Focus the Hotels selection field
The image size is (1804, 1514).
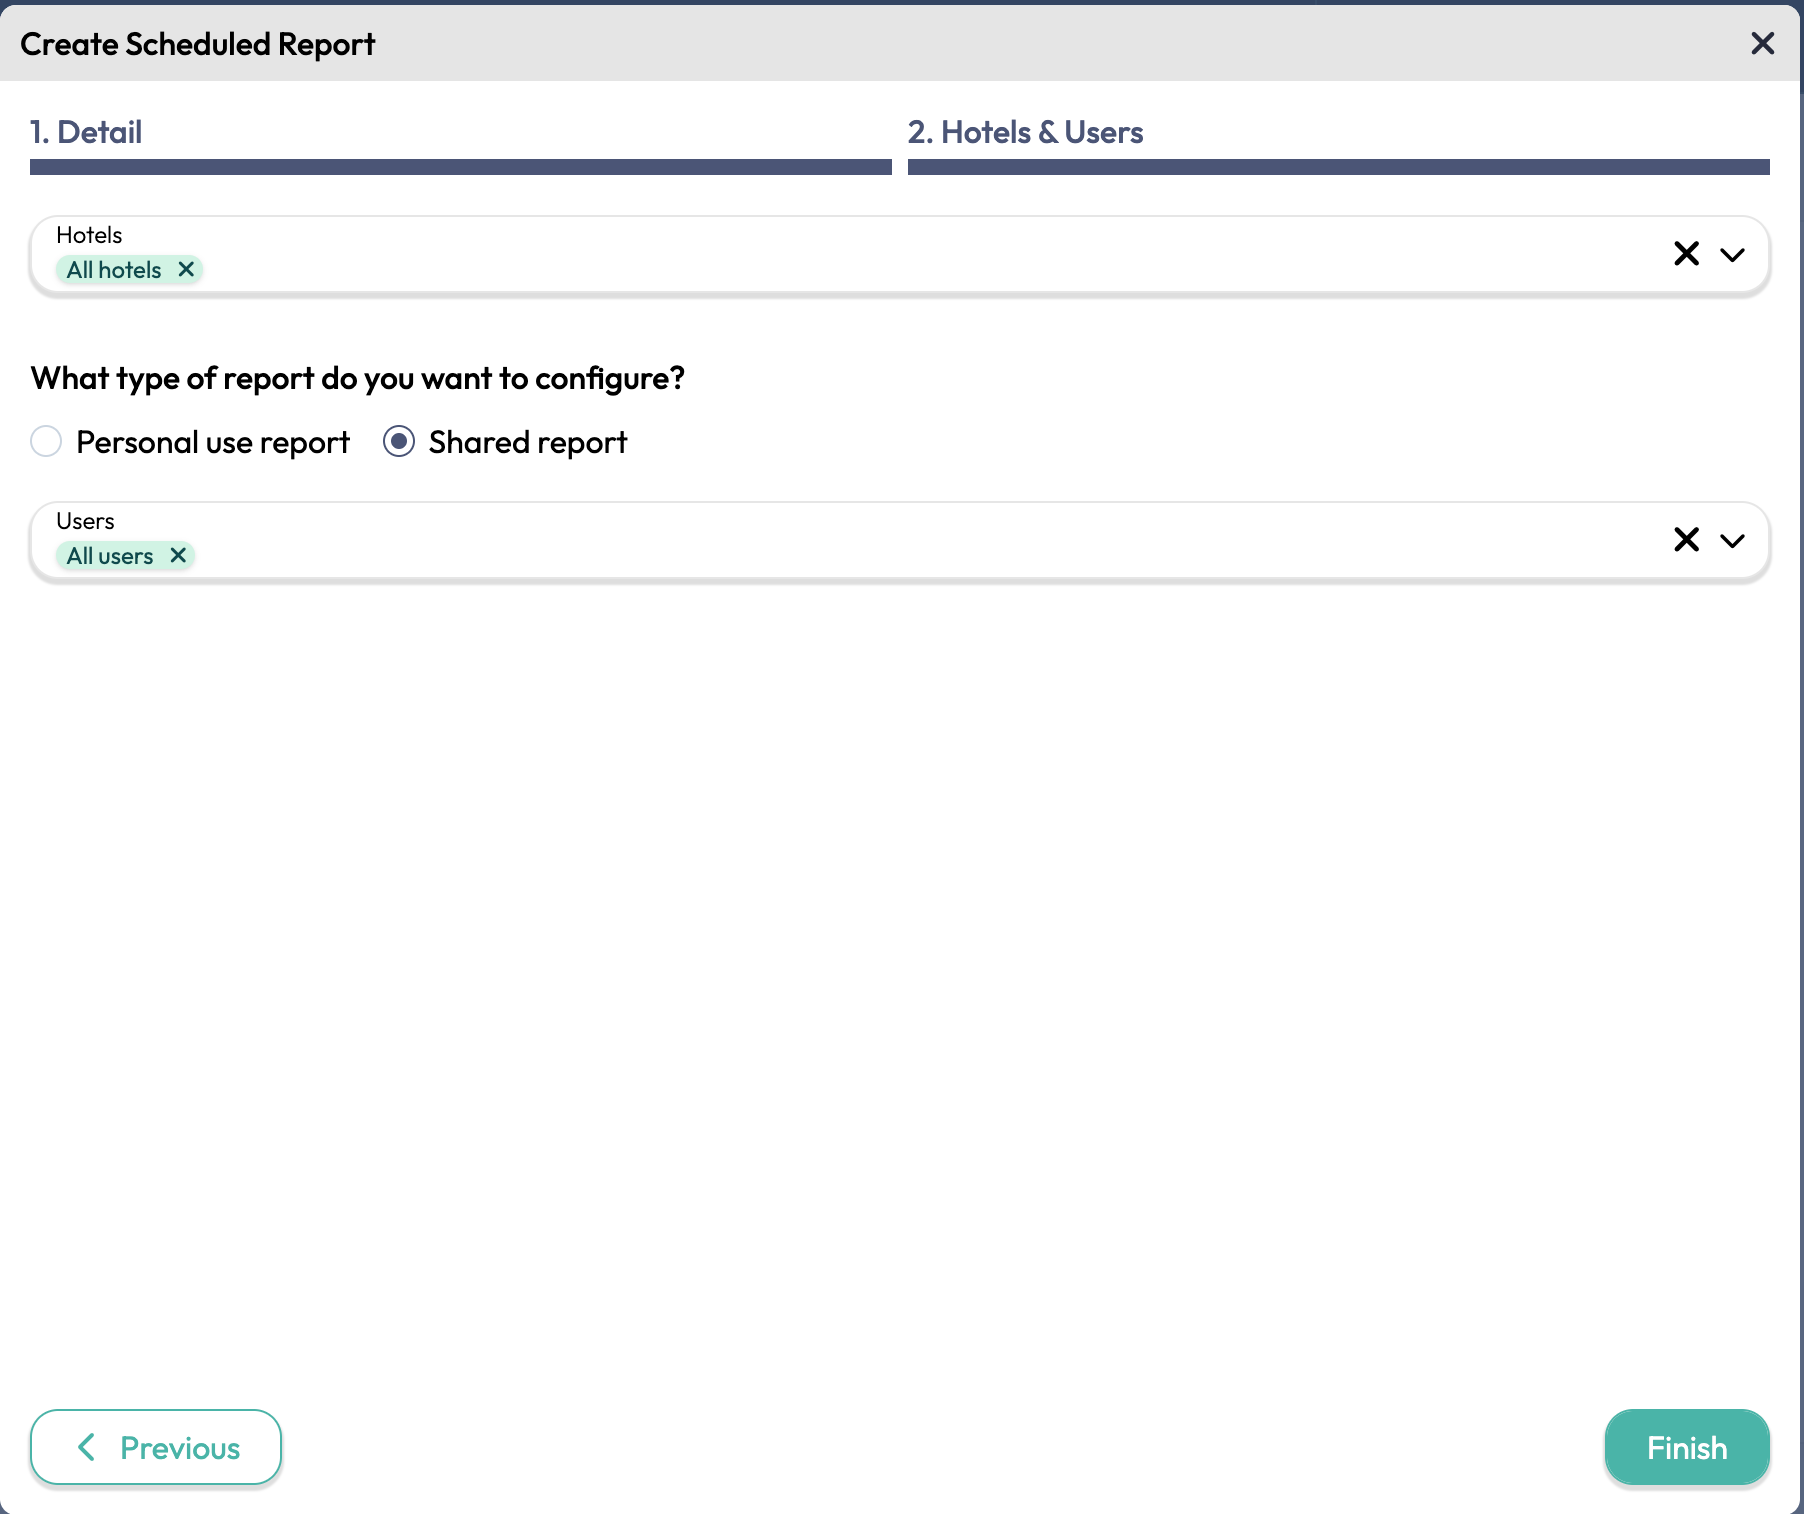pos(900,255)
